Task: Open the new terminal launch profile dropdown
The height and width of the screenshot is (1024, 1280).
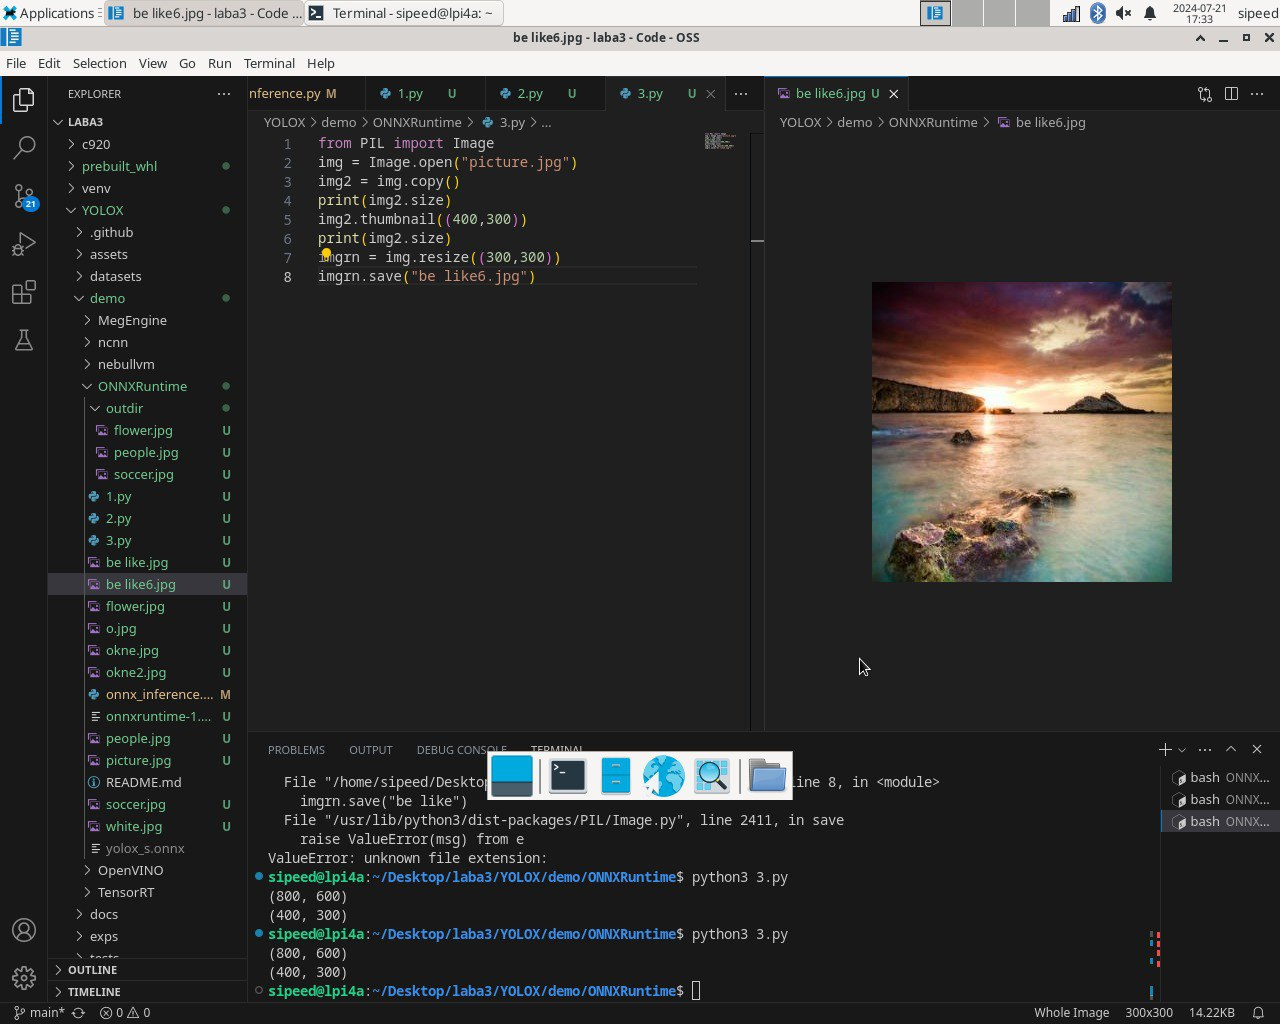Action: (1182, 749)
